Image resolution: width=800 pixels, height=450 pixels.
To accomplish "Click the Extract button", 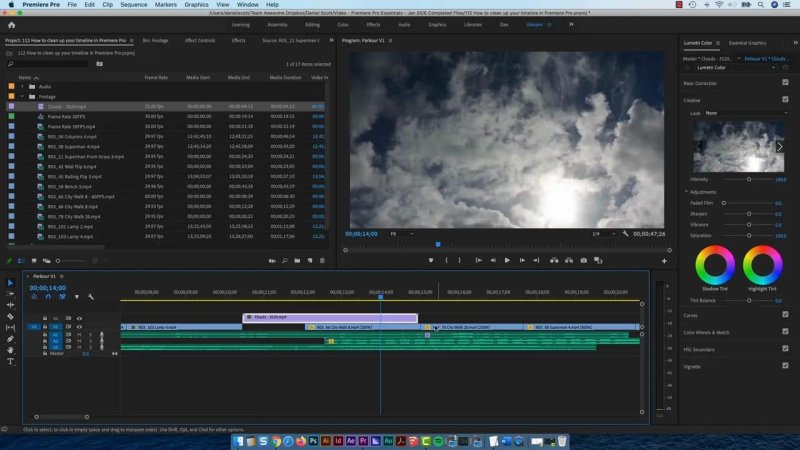I will (x=569, y=260).
